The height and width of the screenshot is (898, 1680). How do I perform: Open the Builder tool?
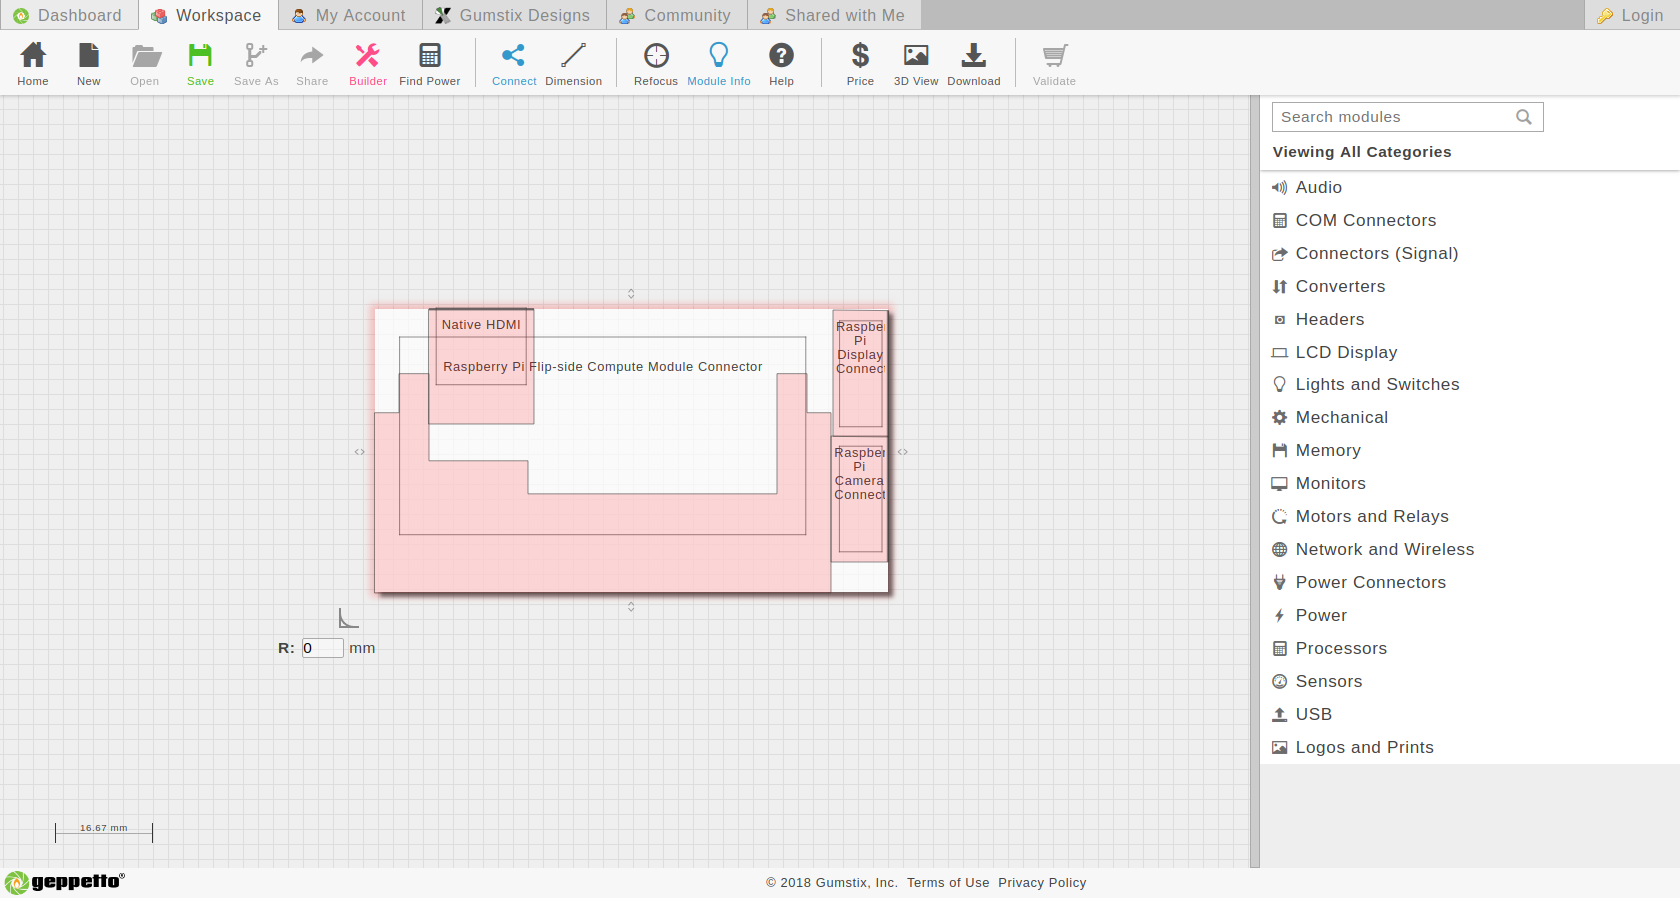click(368, 64)
